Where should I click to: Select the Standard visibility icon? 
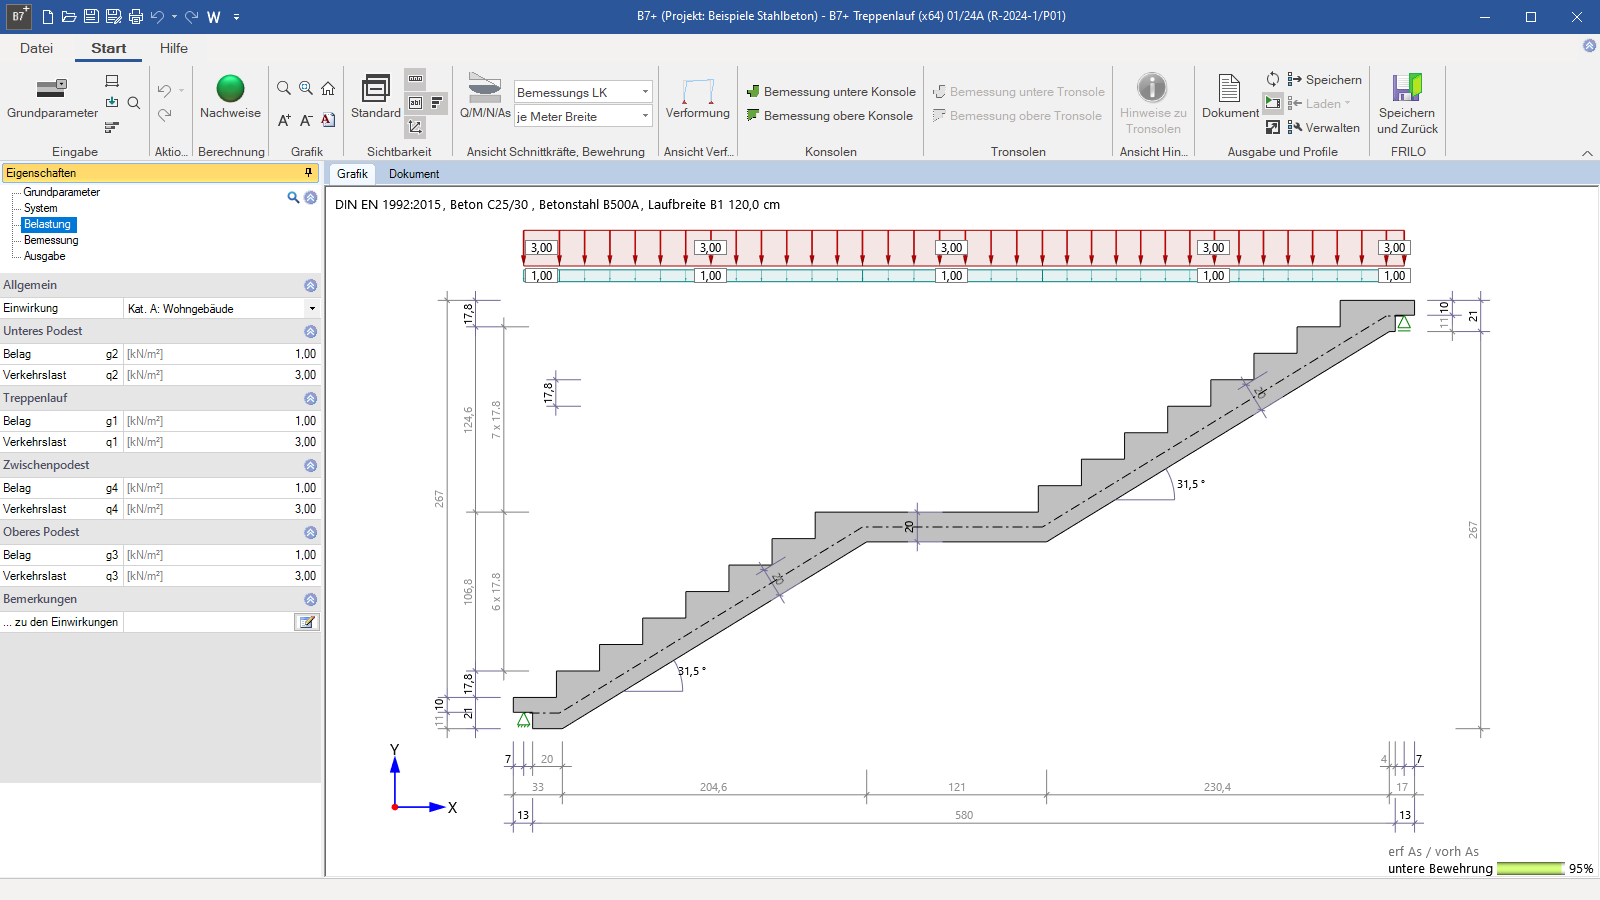point(376,98)
